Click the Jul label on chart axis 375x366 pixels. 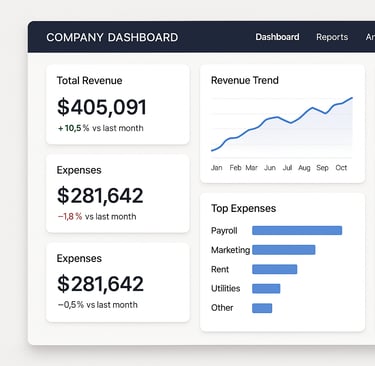pyautogui.click(x=287, y=168)
